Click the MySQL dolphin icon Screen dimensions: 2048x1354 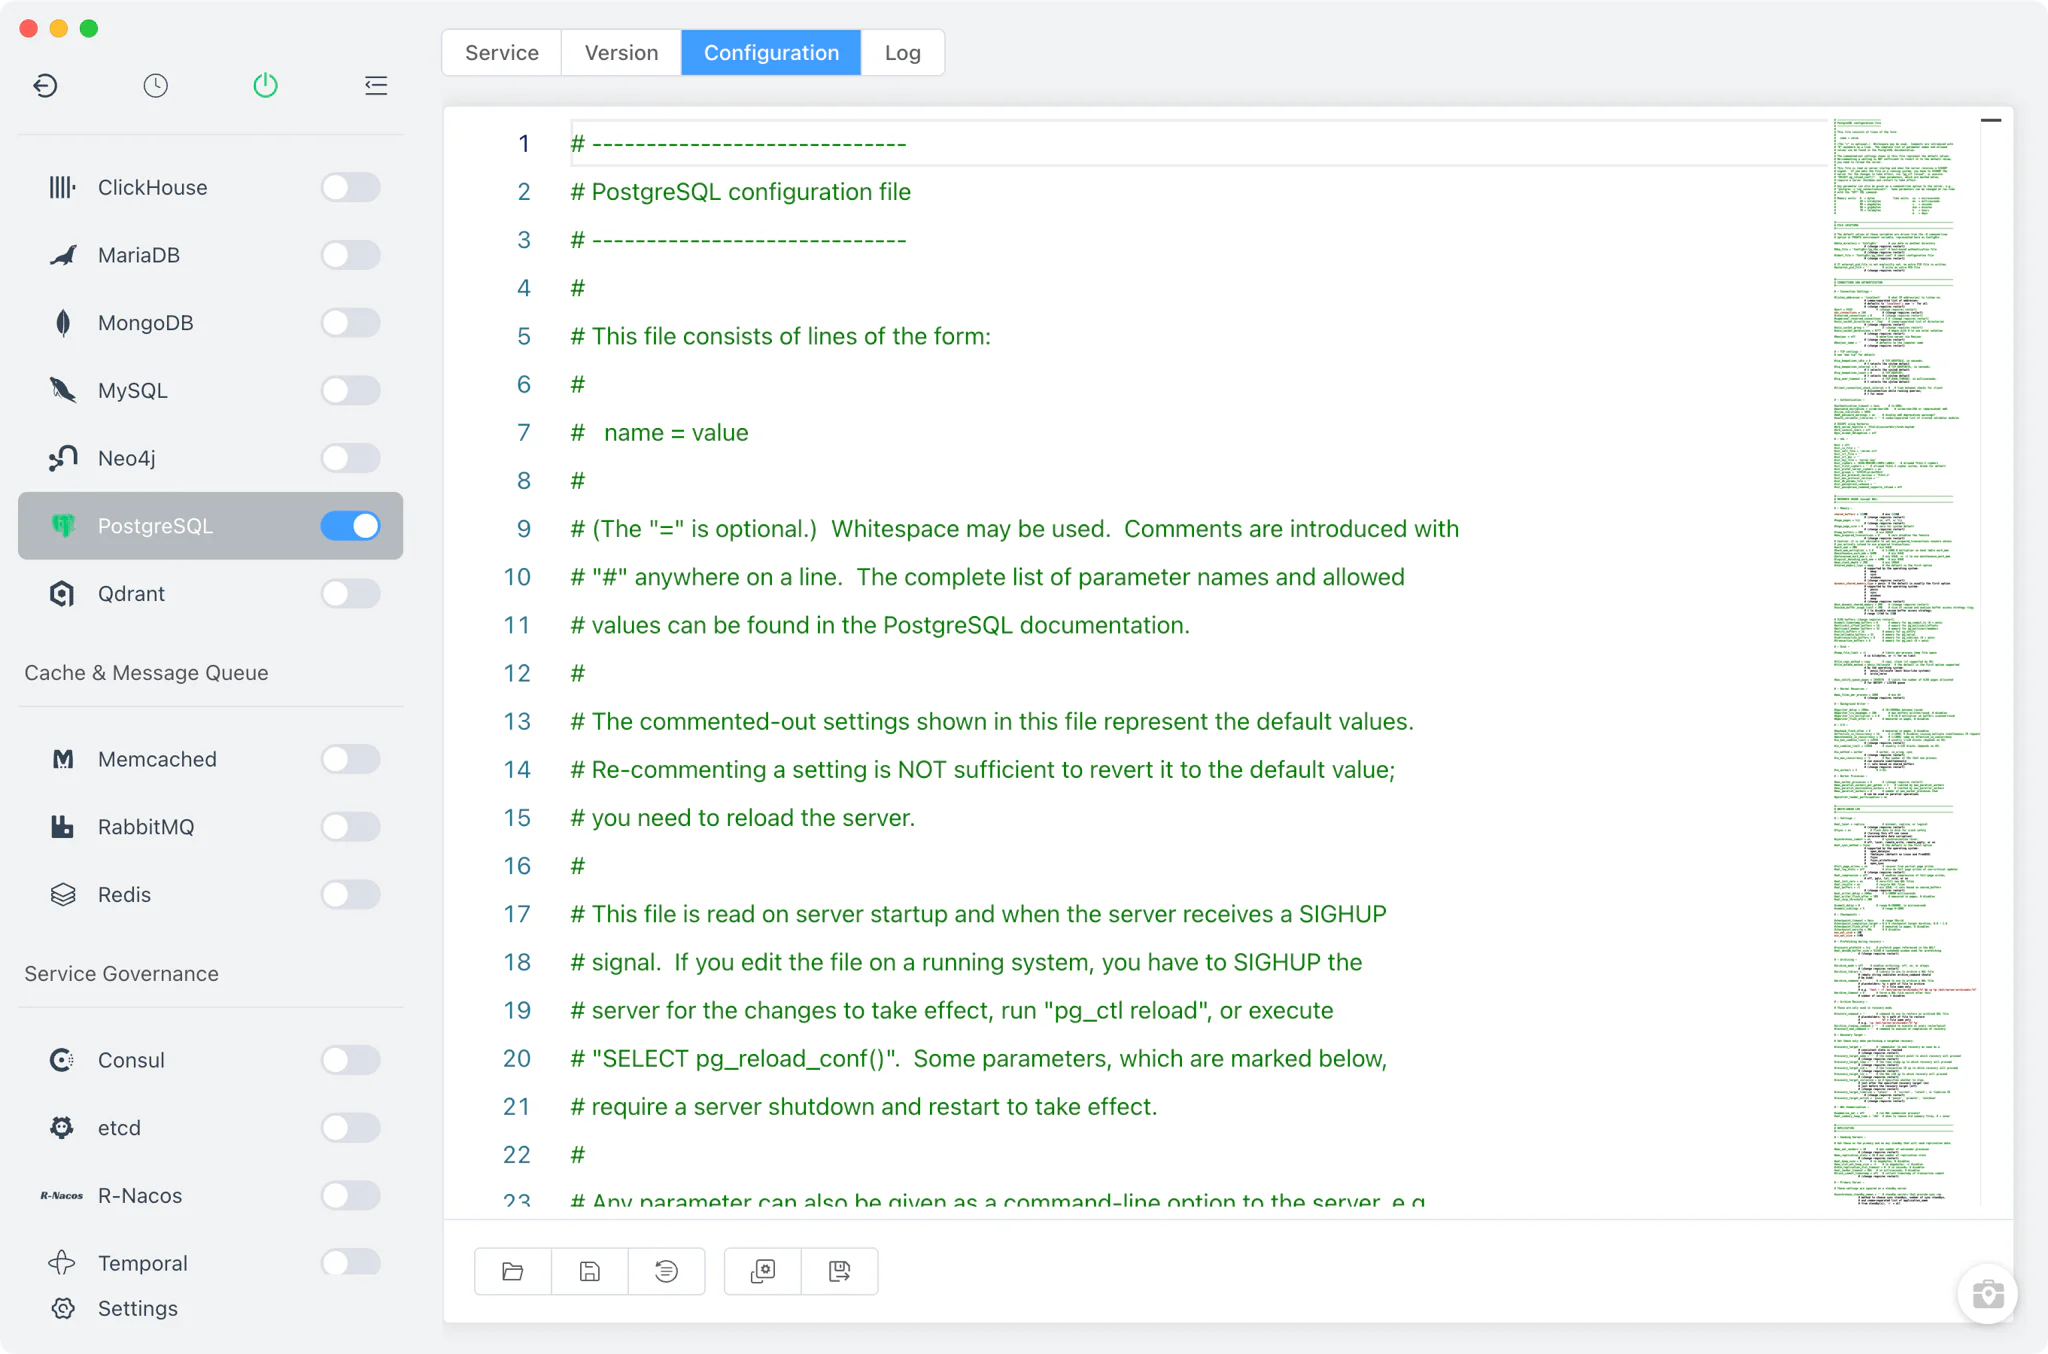point(62,390)
